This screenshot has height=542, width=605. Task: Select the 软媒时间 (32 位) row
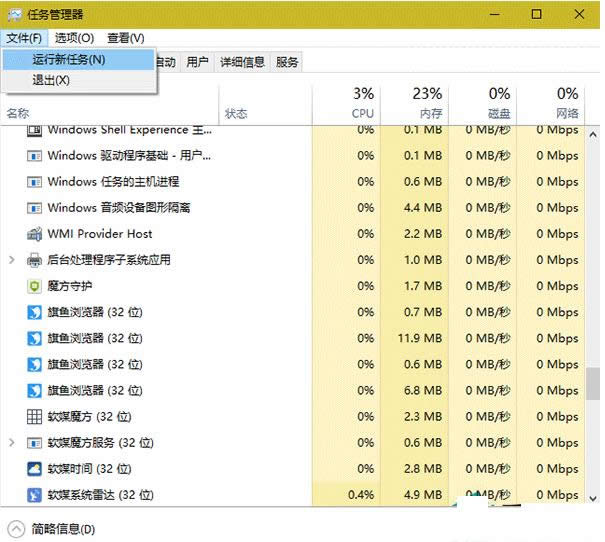click(x=293, y=469)
